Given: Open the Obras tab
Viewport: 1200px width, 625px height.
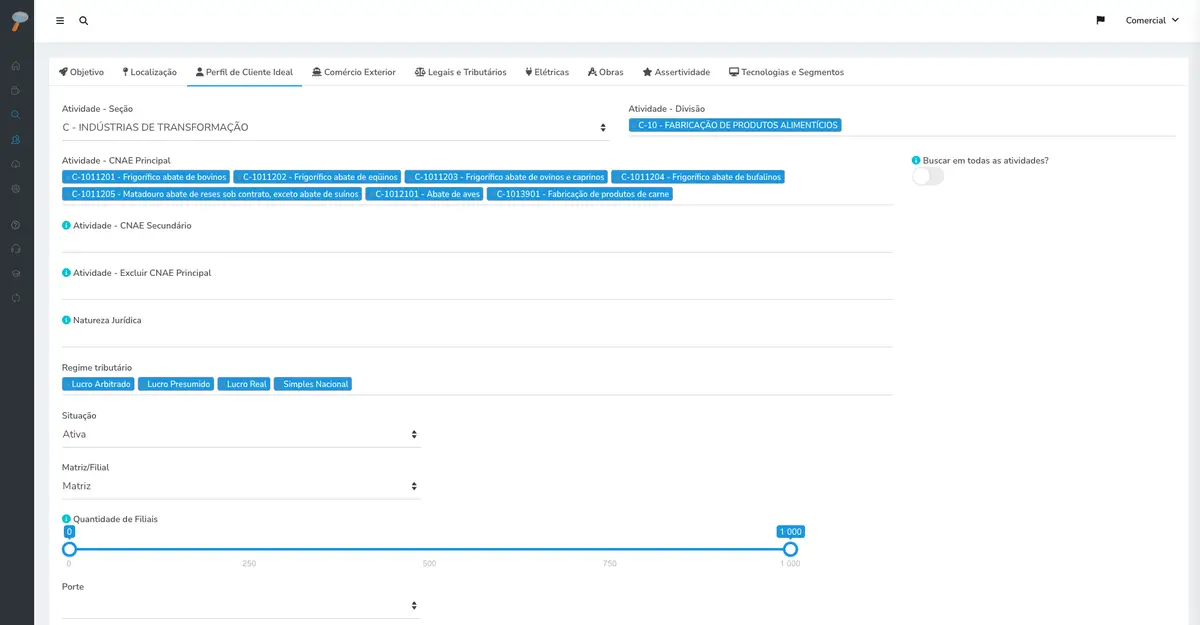Looking at the screenshot, I should click(606, 72).
